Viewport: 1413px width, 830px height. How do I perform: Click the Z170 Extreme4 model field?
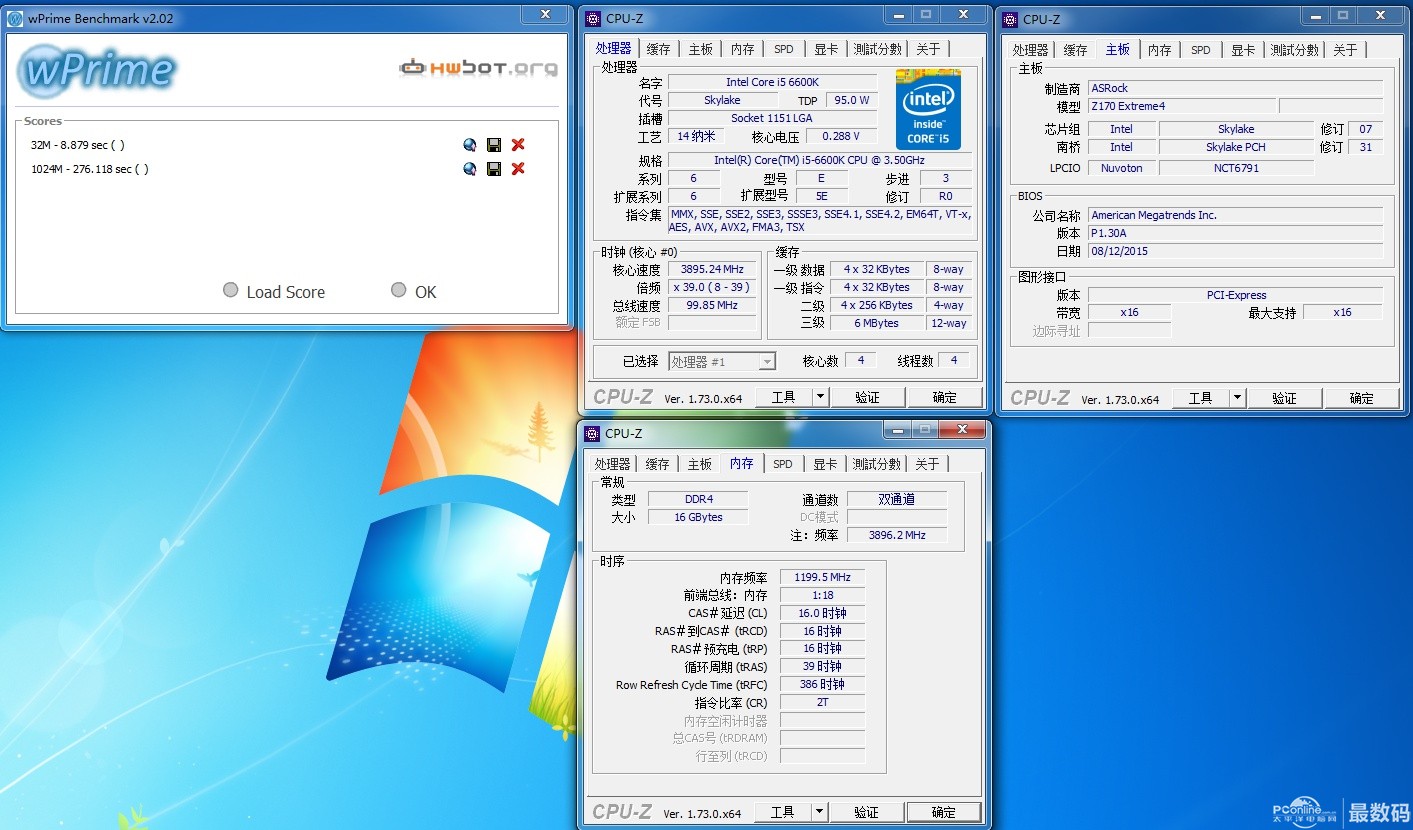coord(1182,106)
